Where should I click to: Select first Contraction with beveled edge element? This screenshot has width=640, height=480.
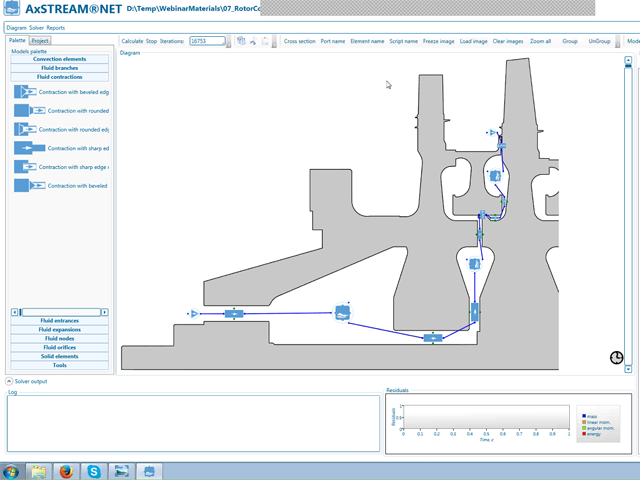coord(61,92)
